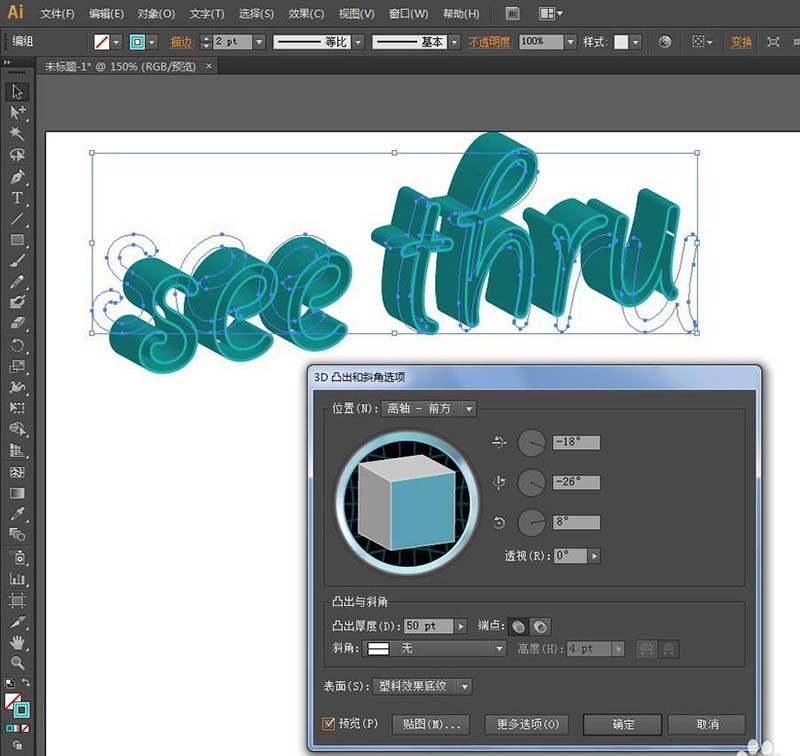Select the Pencil tool
This screenshot has width=800, height=756.
[x=17, y=282]
